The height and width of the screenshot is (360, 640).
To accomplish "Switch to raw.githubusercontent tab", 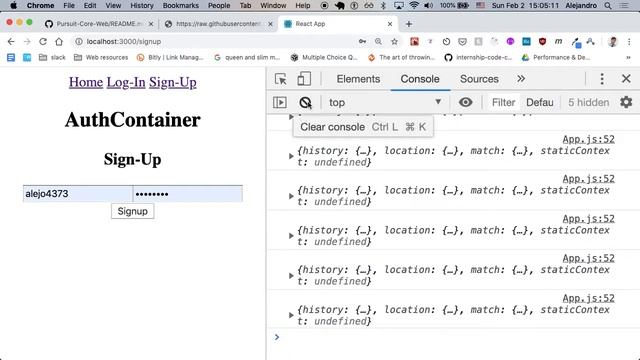I will pyautogui.click(x=219, y=24).
